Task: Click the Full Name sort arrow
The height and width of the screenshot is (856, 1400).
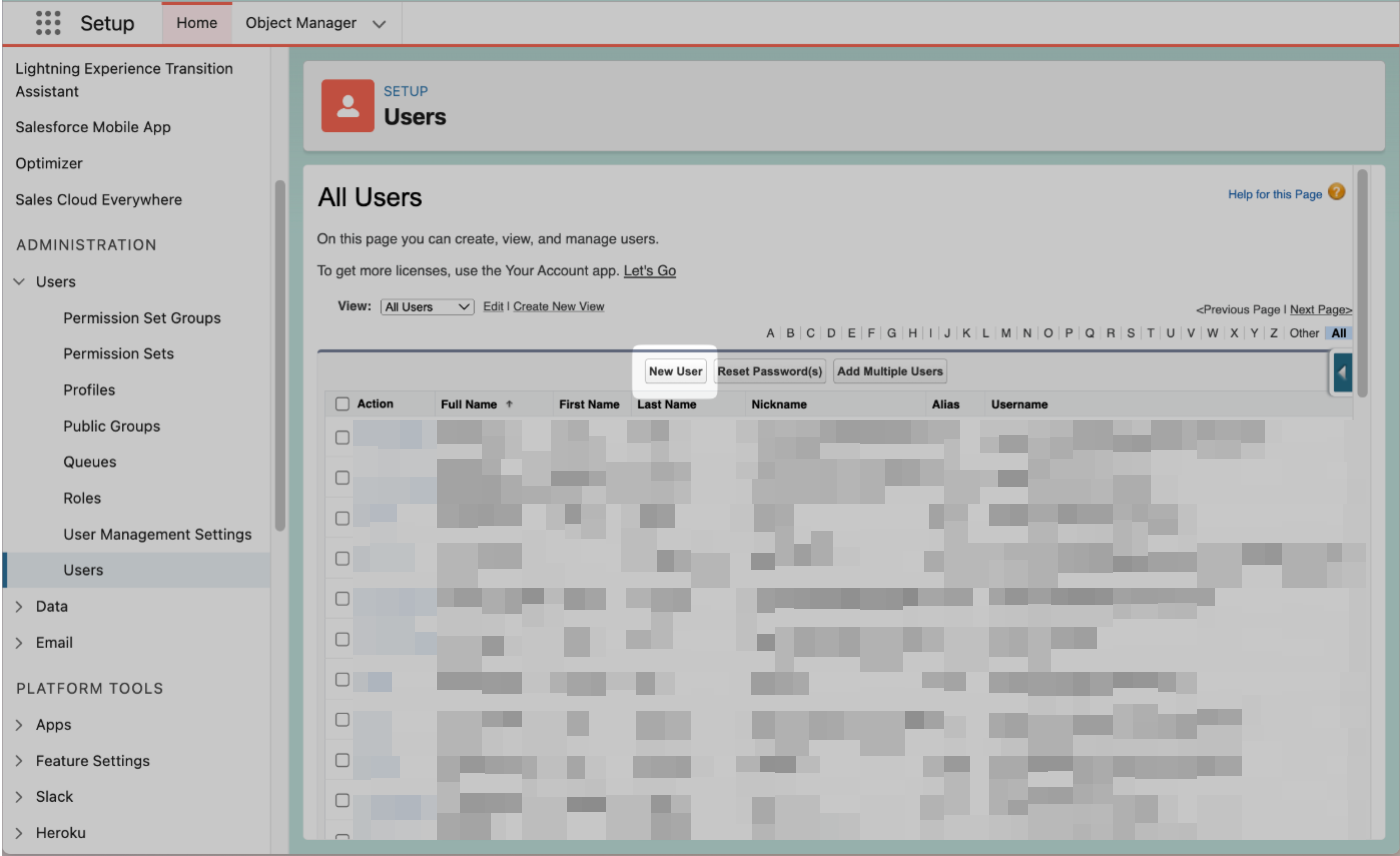Action: click(509, 404)
